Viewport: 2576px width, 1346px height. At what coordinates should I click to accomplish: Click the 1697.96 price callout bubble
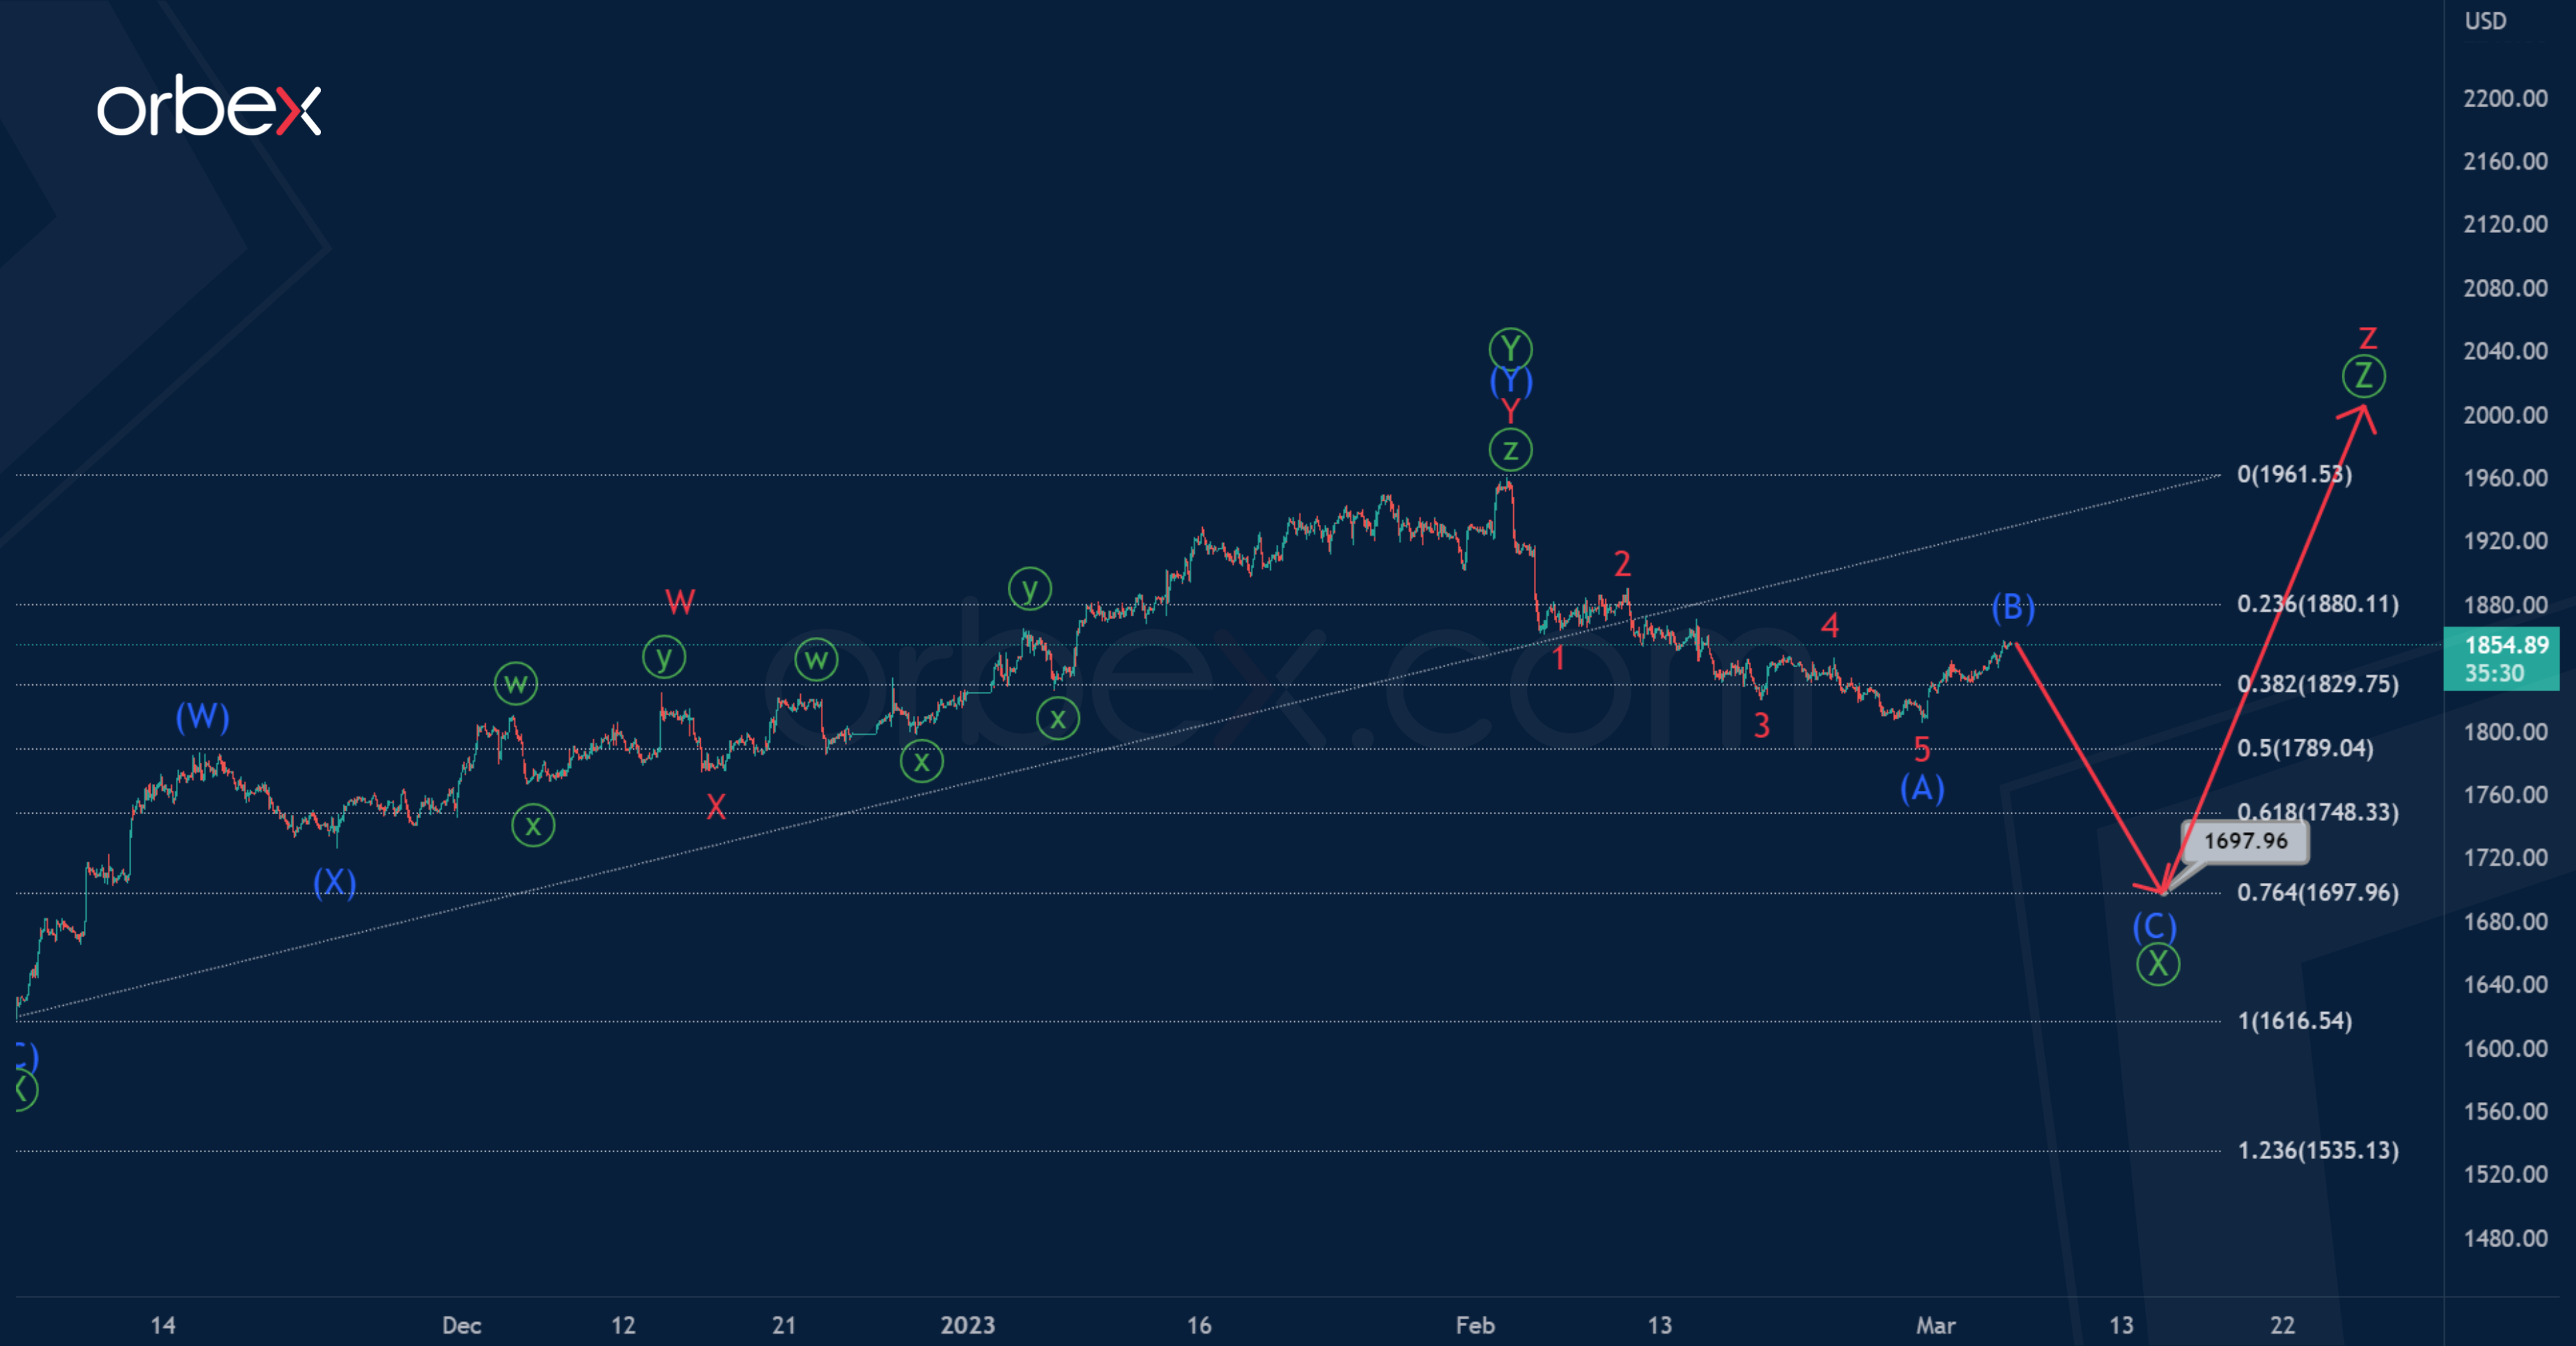[2244, 841]
